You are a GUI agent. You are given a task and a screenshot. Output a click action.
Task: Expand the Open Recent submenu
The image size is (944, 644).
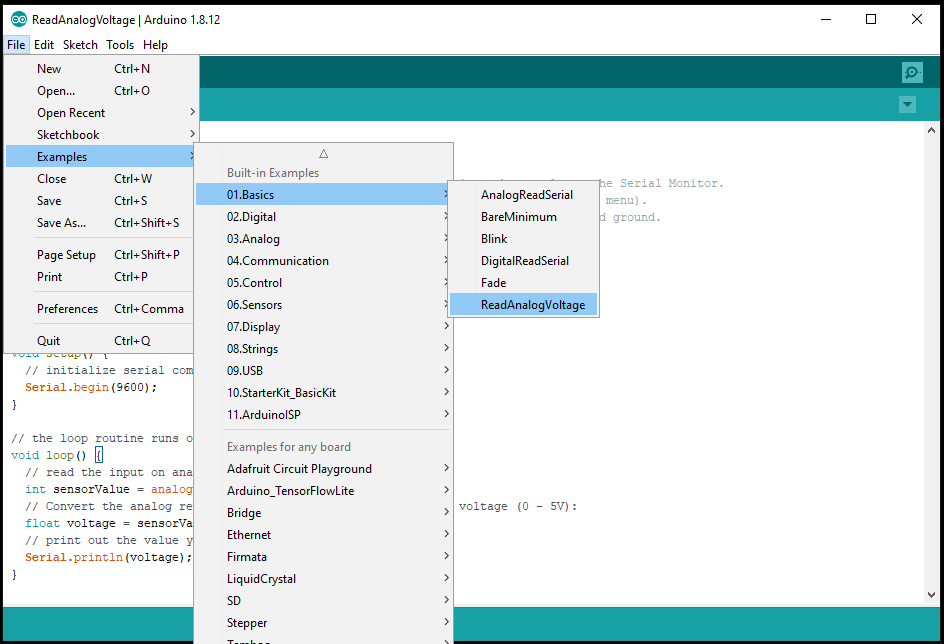(x=101, y=113)
